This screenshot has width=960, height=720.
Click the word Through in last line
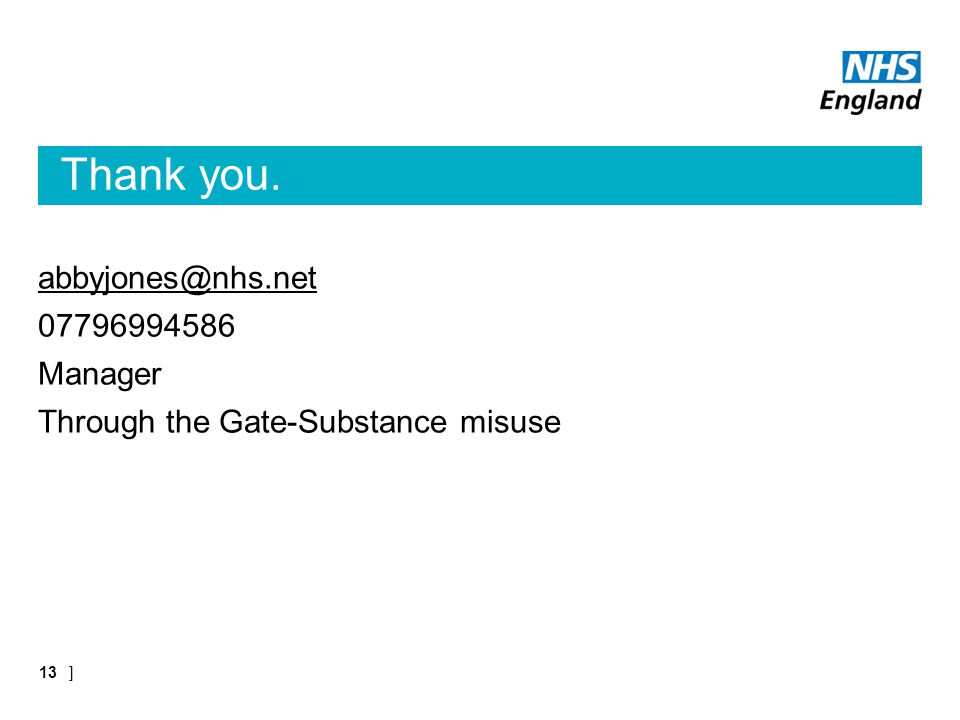(96, 423)
